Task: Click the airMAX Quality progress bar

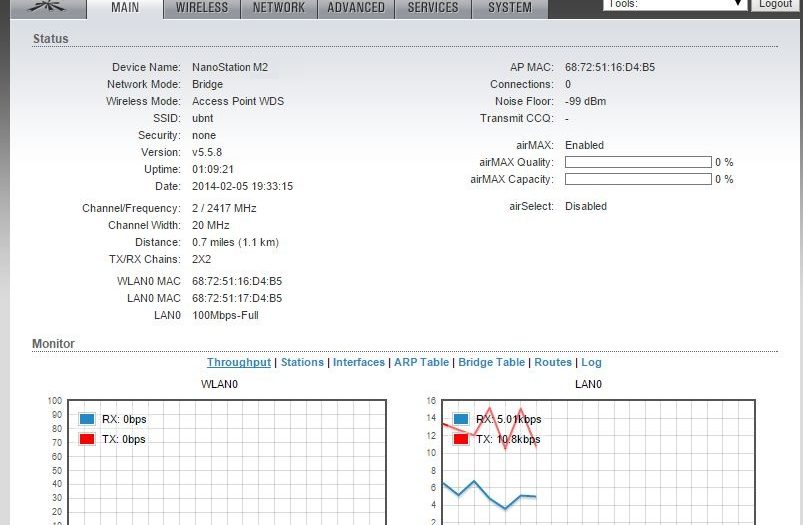Action: point(638,162)
